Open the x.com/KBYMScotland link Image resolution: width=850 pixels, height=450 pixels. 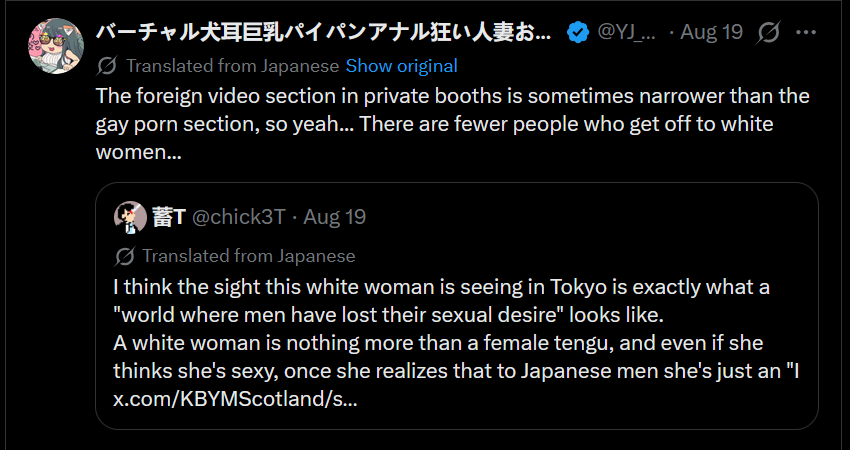235,400
